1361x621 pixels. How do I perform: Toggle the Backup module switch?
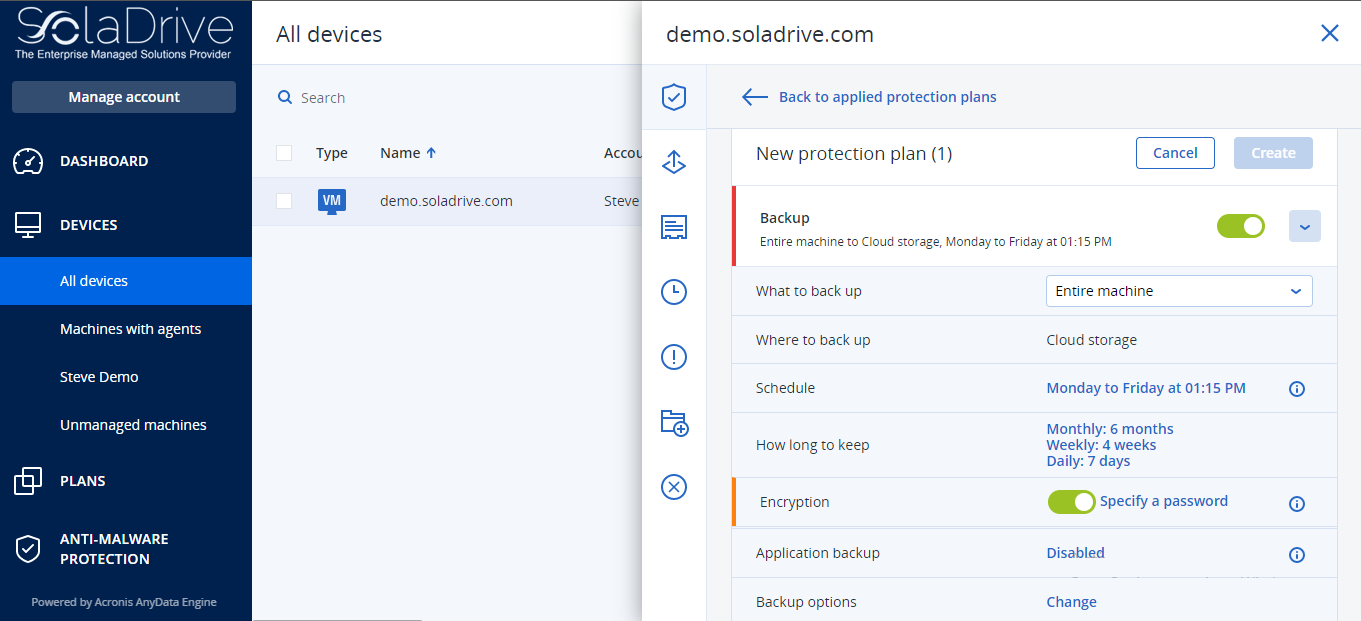[x=1241, y=226]
